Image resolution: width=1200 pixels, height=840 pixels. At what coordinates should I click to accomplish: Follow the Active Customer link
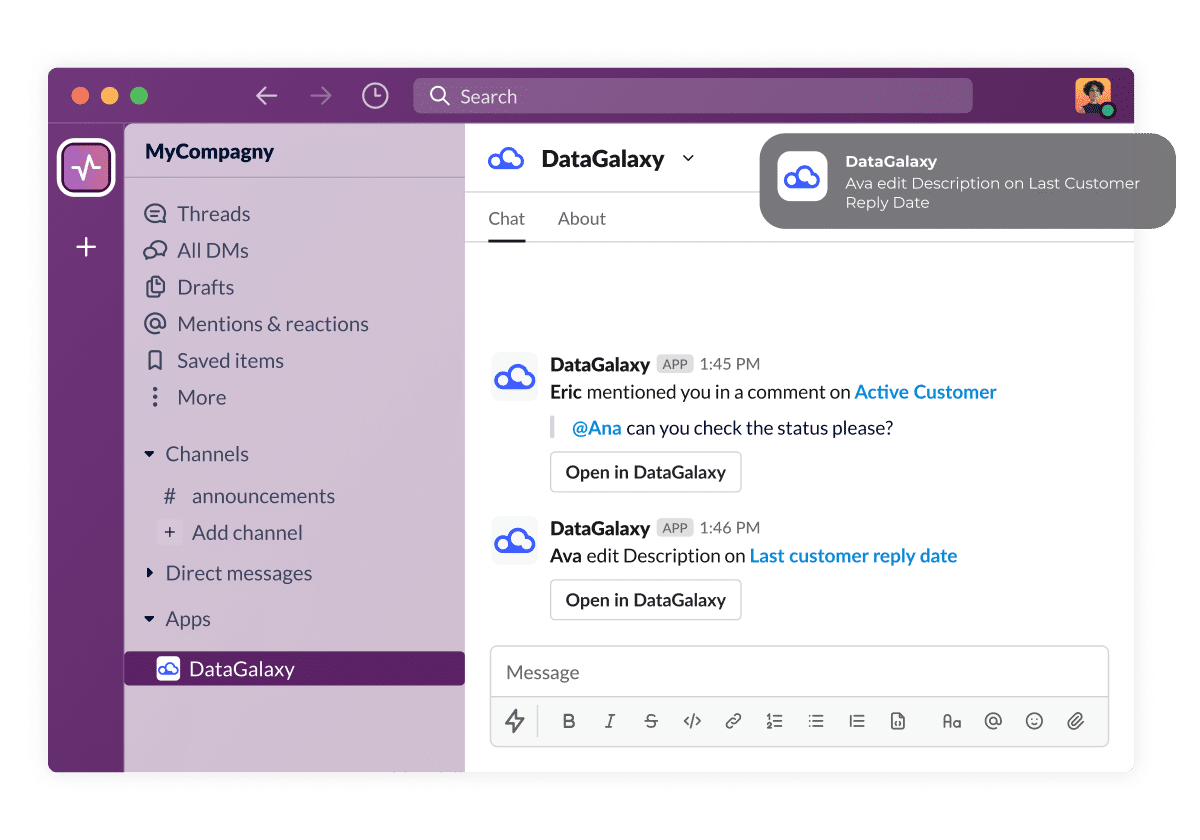(x=925, y=392)
